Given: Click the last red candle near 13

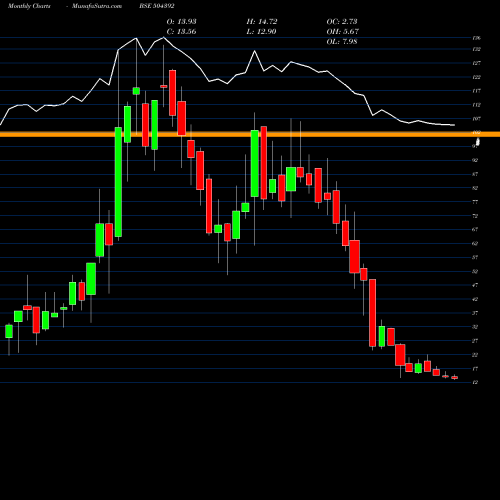Looking at the screenshot, I should point(455,377).
